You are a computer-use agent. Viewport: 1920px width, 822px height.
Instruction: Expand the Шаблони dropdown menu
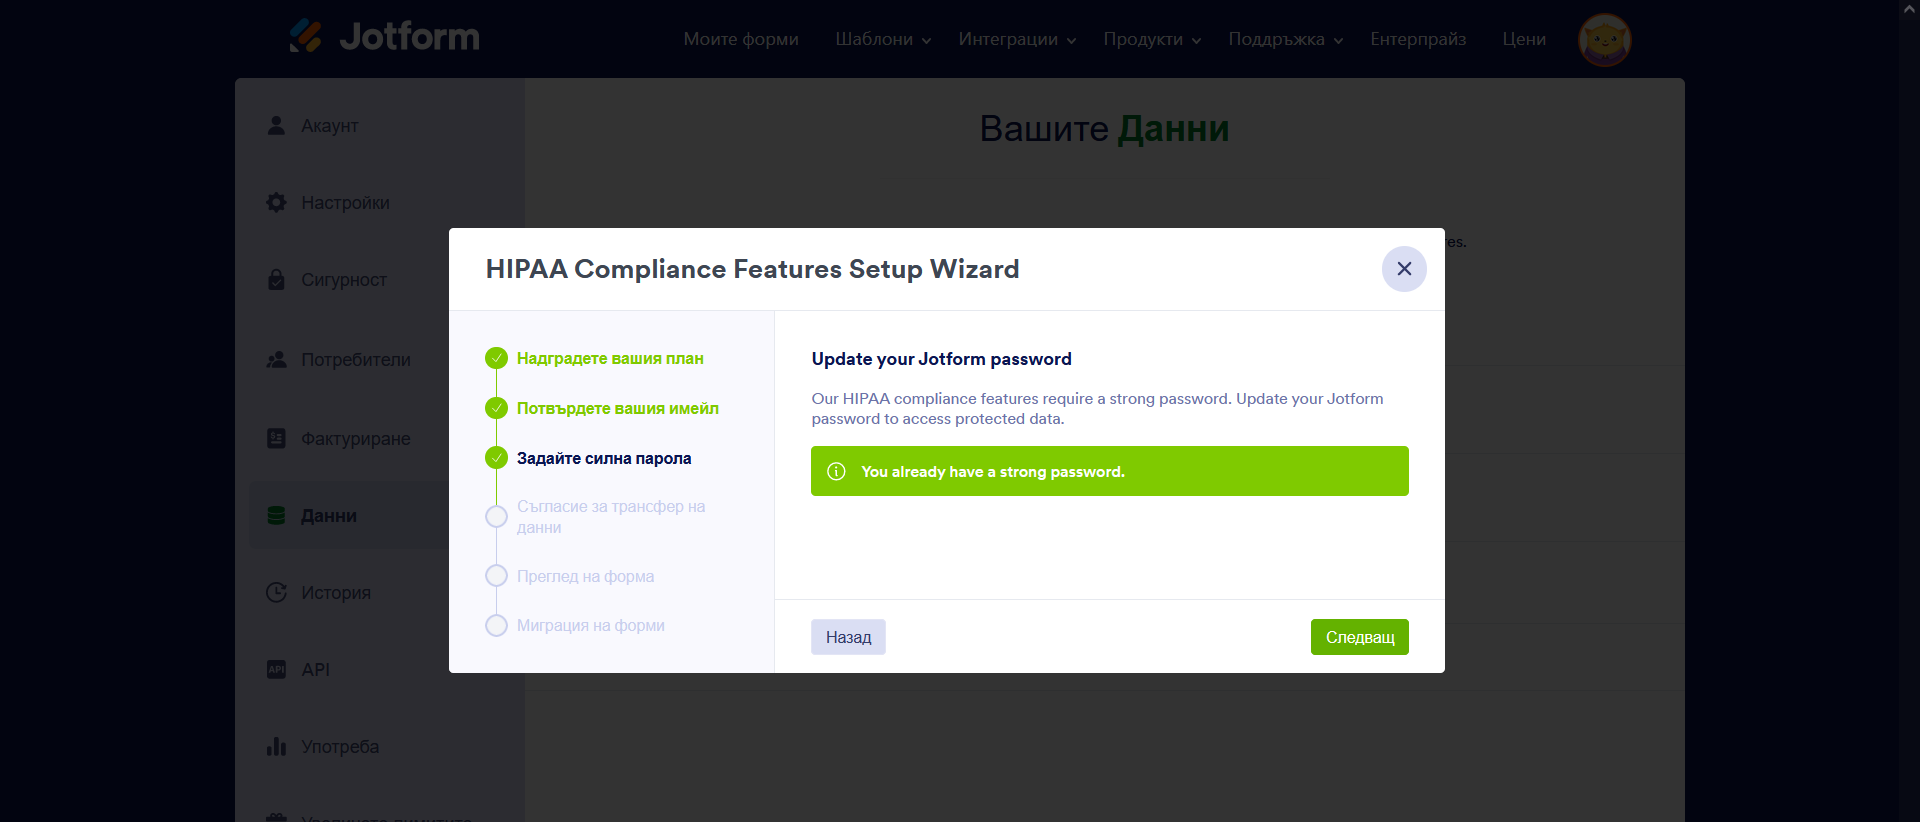883,39
